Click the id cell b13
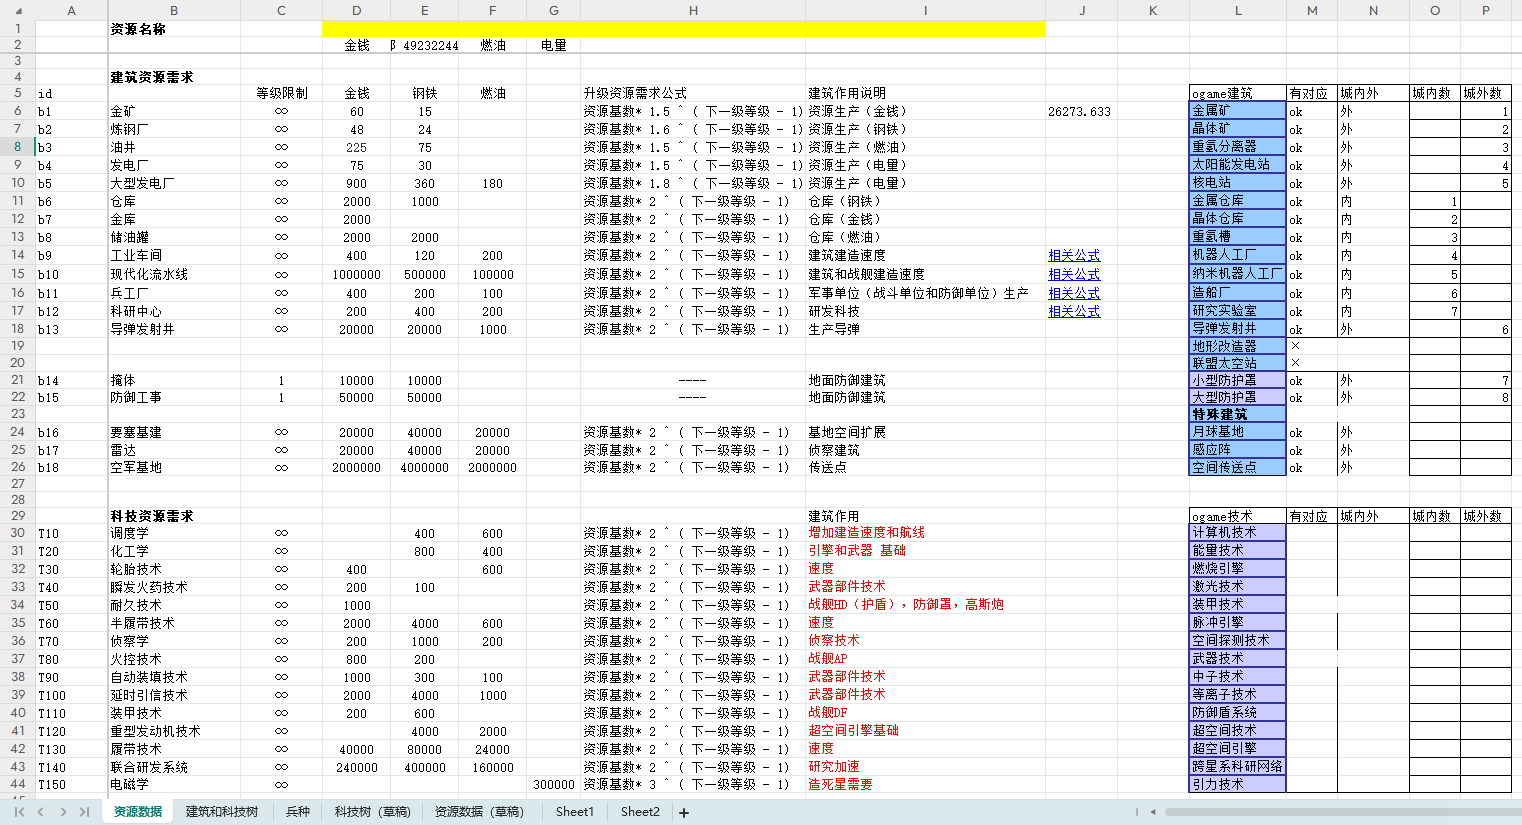 click(x=71, y=330)
